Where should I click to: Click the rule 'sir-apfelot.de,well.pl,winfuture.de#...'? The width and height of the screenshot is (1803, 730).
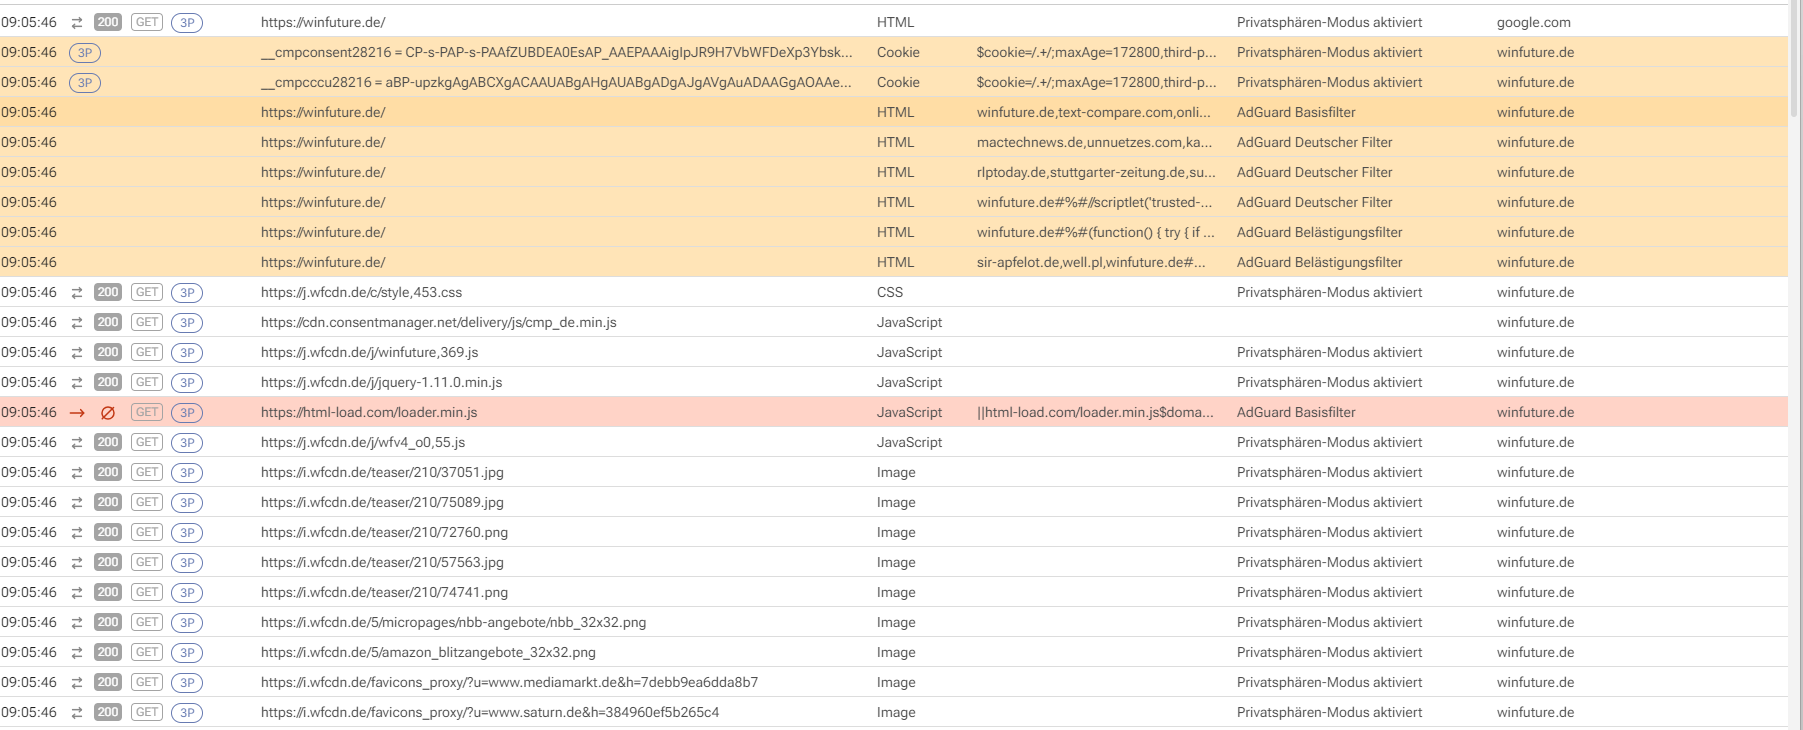[x=1091, y=262]
